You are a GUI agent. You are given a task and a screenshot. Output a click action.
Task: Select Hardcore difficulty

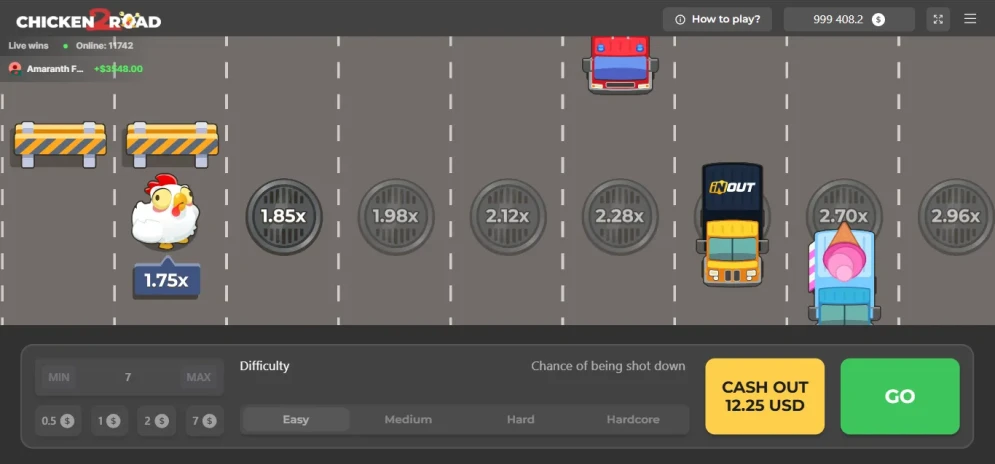633,420
